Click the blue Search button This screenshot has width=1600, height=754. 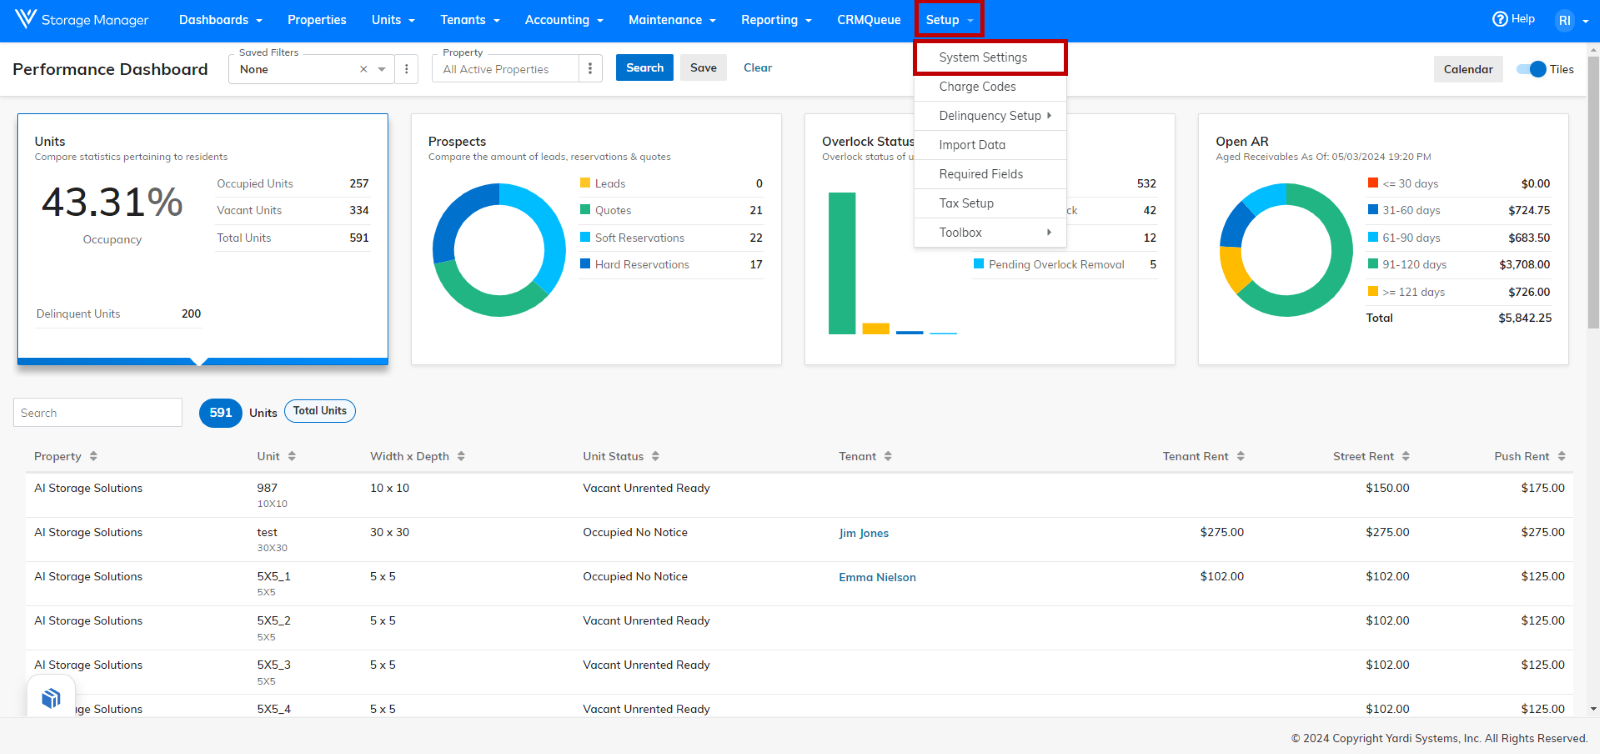coord(645,68)
